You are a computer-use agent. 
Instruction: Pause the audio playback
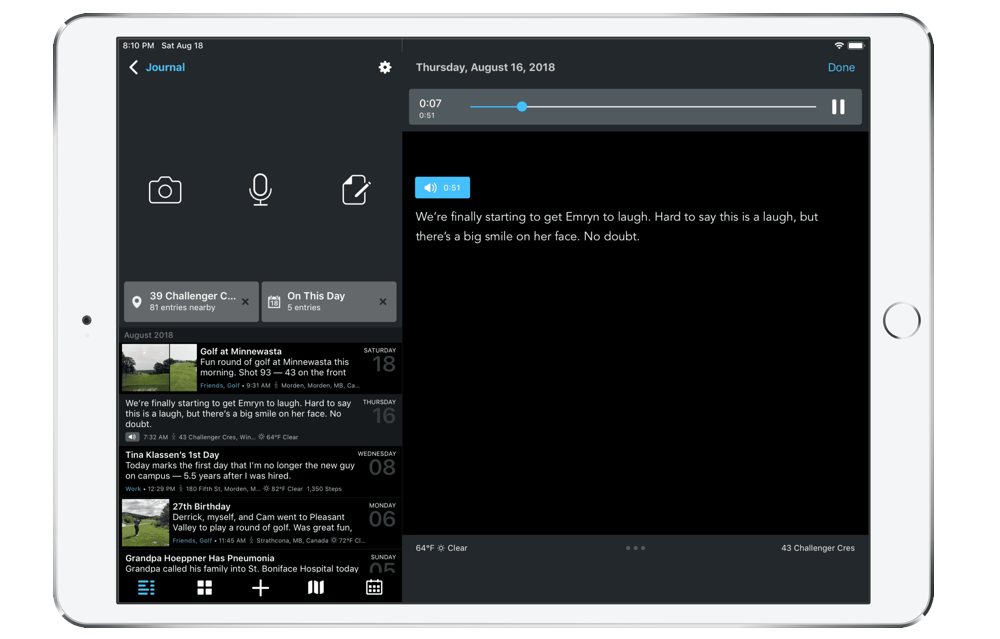838,107
